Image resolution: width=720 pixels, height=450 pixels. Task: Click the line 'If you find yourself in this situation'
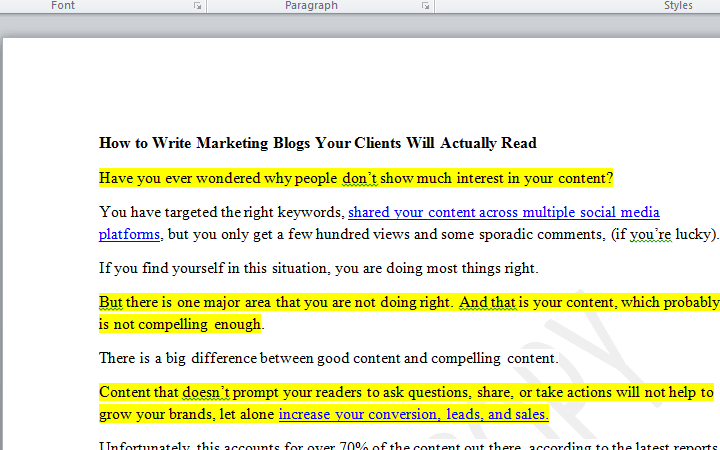319,268
